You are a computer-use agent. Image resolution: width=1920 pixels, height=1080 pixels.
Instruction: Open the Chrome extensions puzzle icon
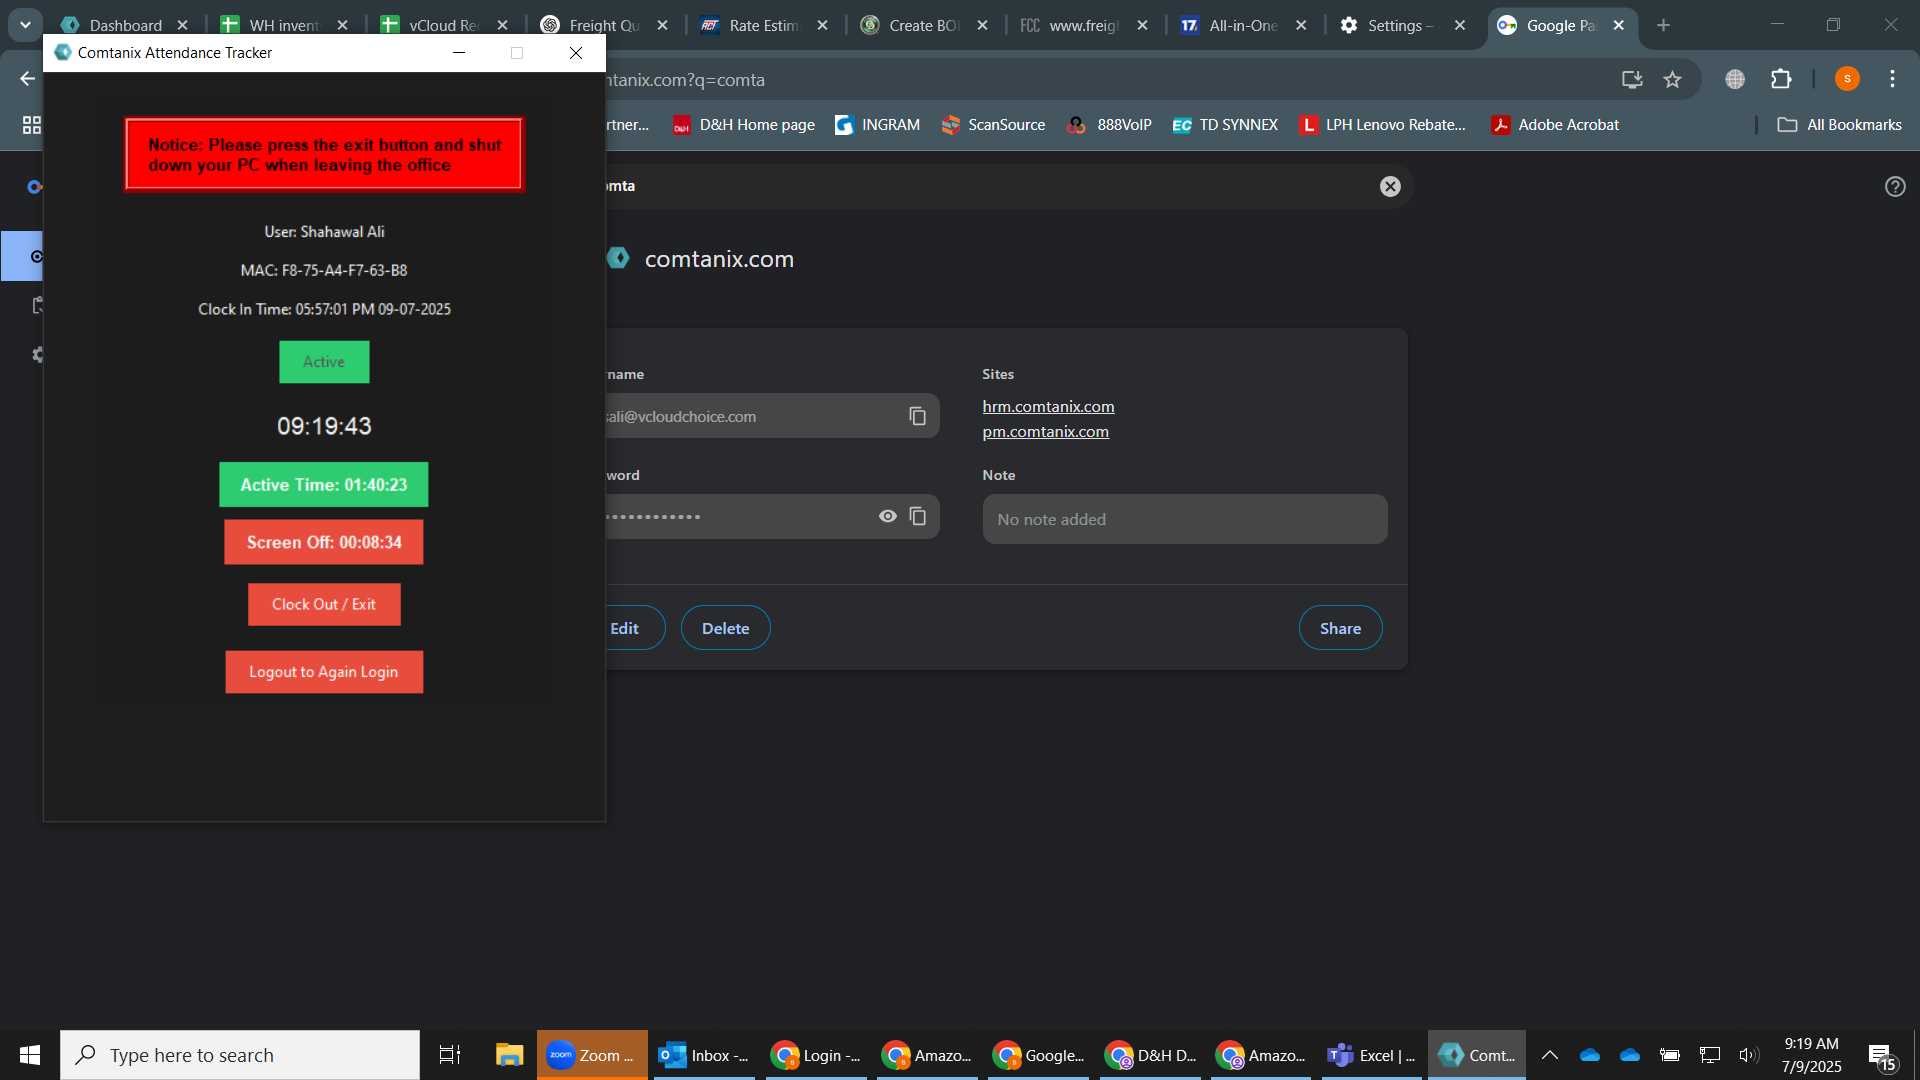pyautogui.click(x=1781, y=79)
